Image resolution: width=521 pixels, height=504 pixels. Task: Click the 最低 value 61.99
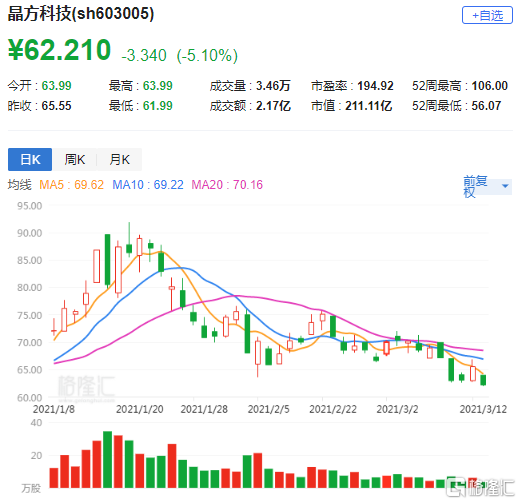(158, 106)
